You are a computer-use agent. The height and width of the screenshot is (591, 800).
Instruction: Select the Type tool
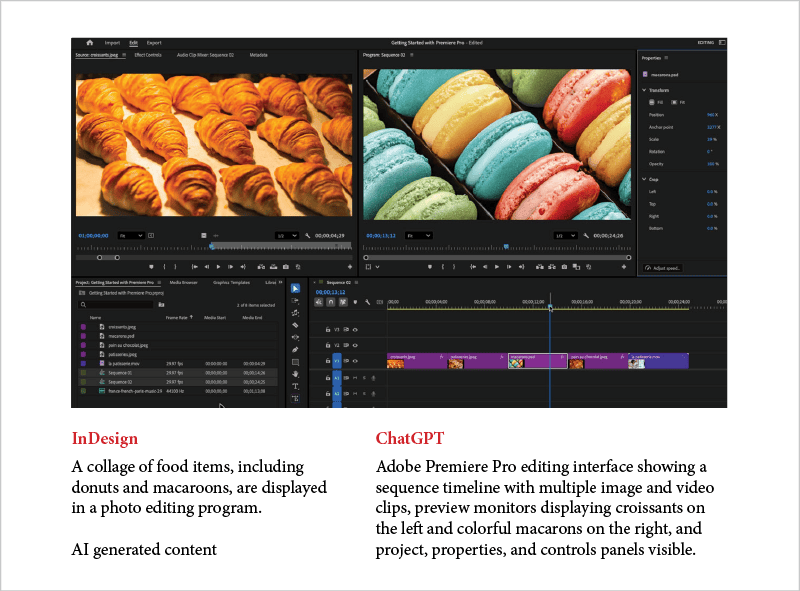295,386
